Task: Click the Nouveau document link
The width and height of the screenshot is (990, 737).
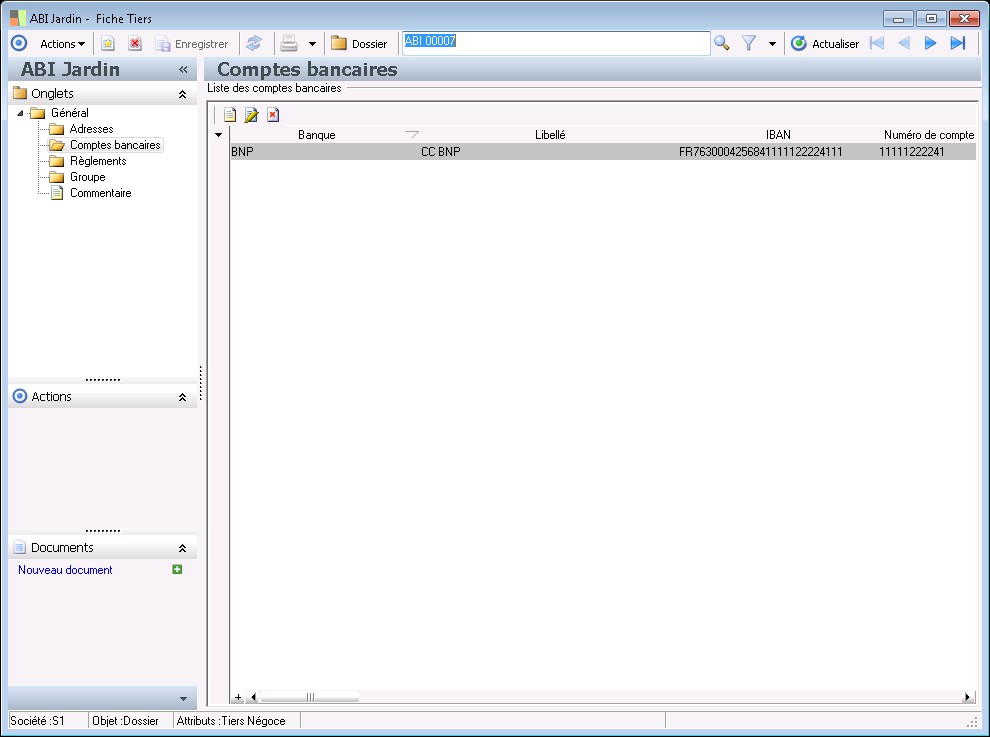Action: point(65,570)
